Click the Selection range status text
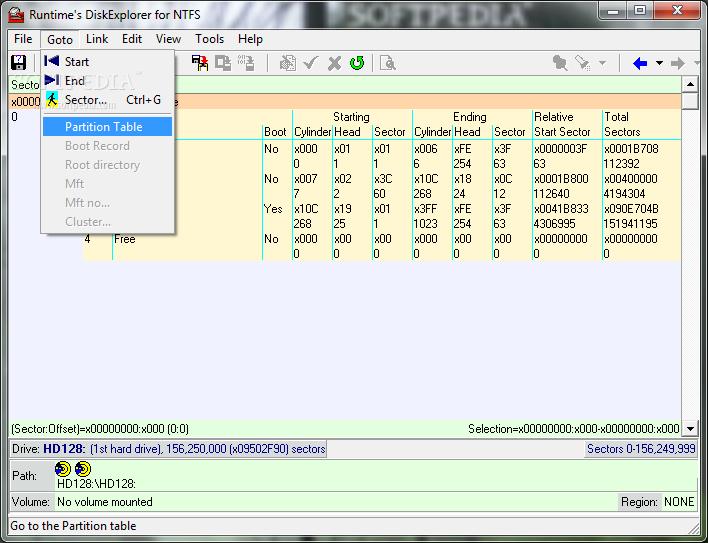 tap(573, 429)
